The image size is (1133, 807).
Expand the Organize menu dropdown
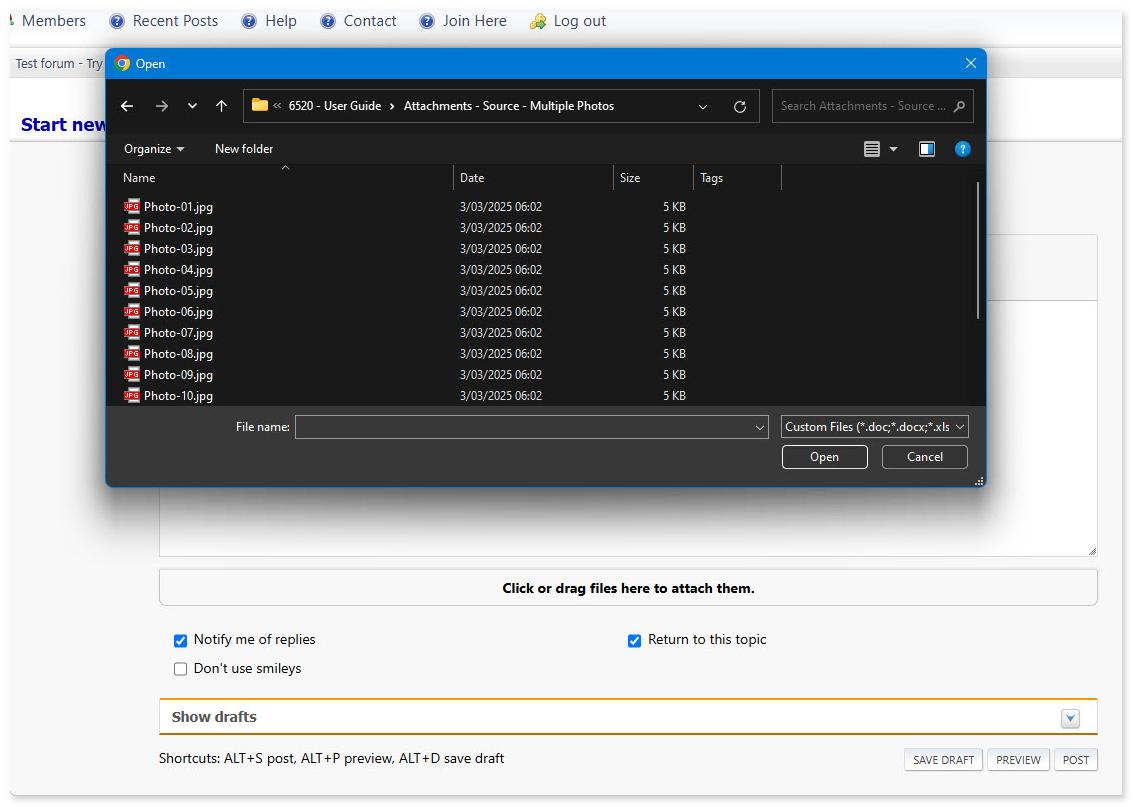154,149
